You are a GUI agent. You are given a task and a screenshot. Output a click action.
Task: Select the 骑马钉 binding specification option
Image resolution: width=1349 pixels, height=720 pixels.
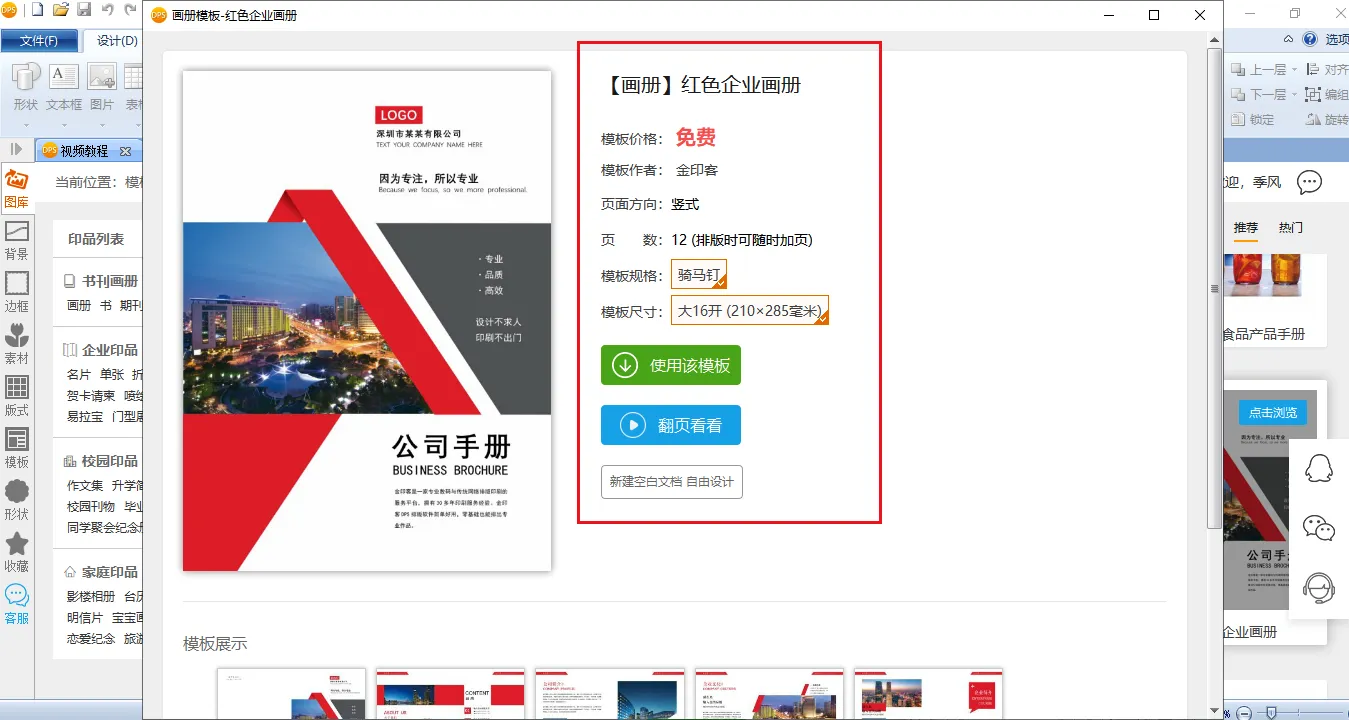pyautogui.click(x=698, y=274)
